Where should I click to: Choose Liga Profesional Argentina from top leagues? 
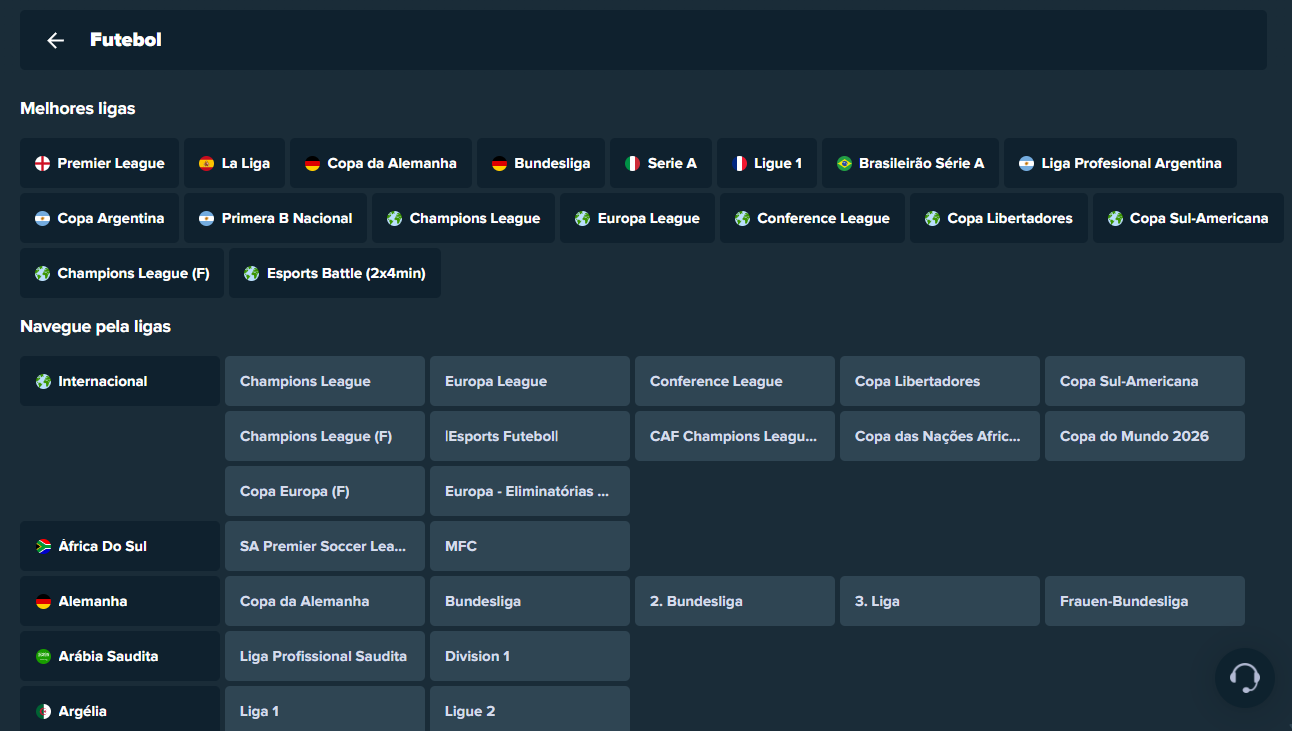point(1120,163)
